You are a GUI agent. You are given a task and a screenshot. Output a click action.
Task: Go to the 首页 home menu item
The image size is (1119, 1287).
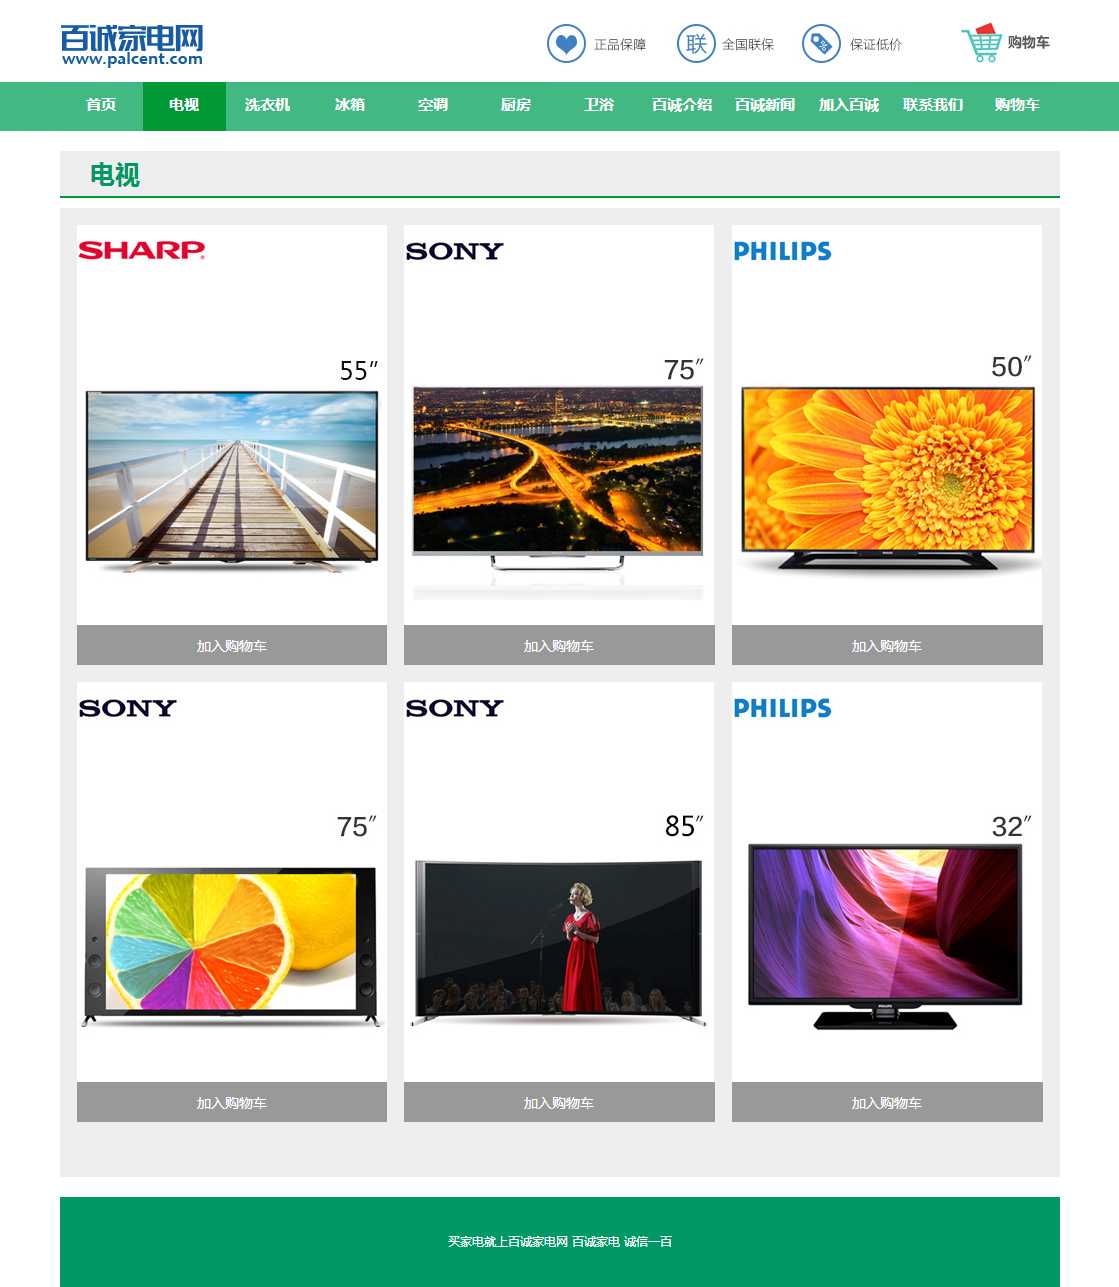[x=101, y=105]
